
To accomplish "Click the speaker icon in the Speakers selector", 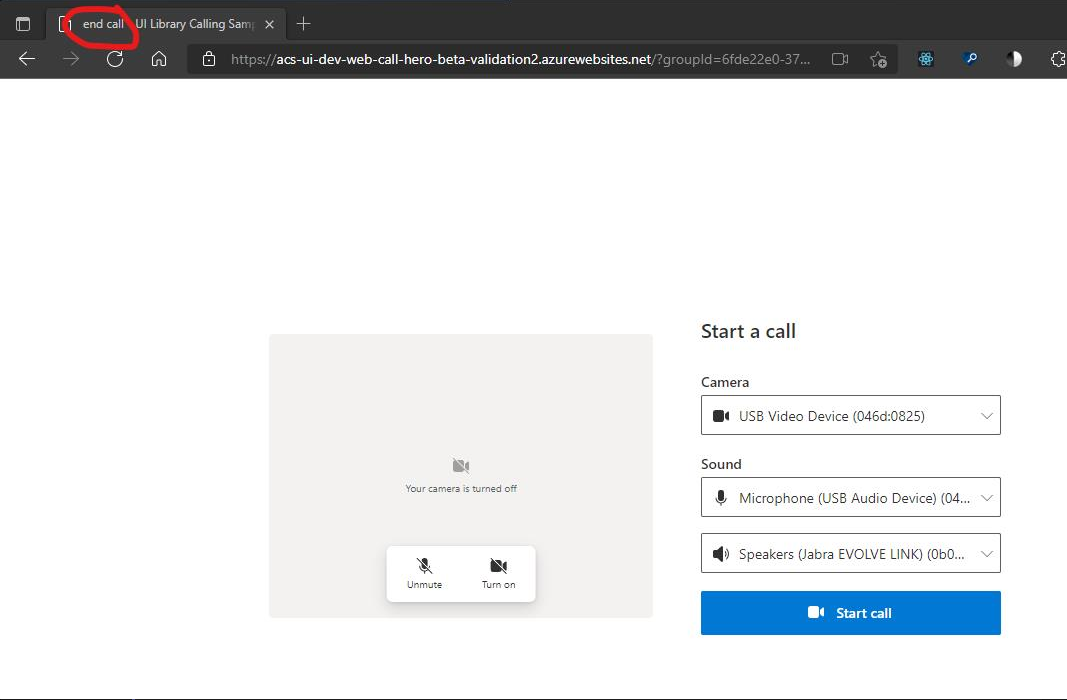I will pyautogui.click(x=721, y=553).
